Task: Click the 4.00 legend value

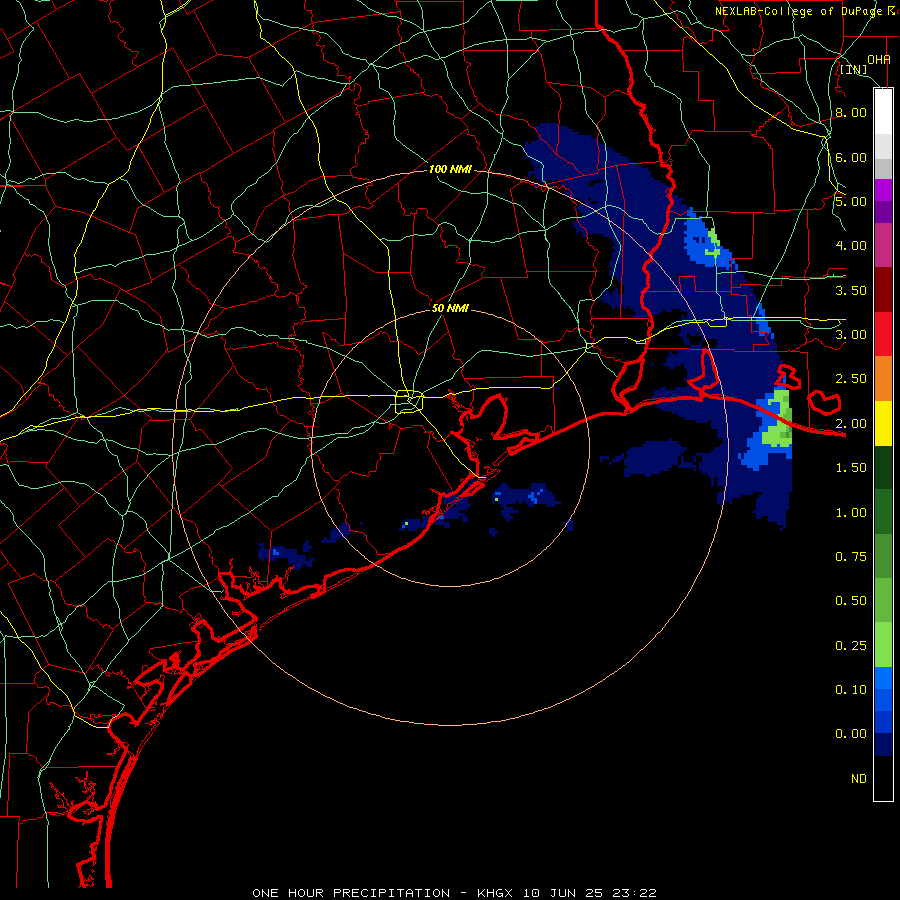Action: (851, 246)
